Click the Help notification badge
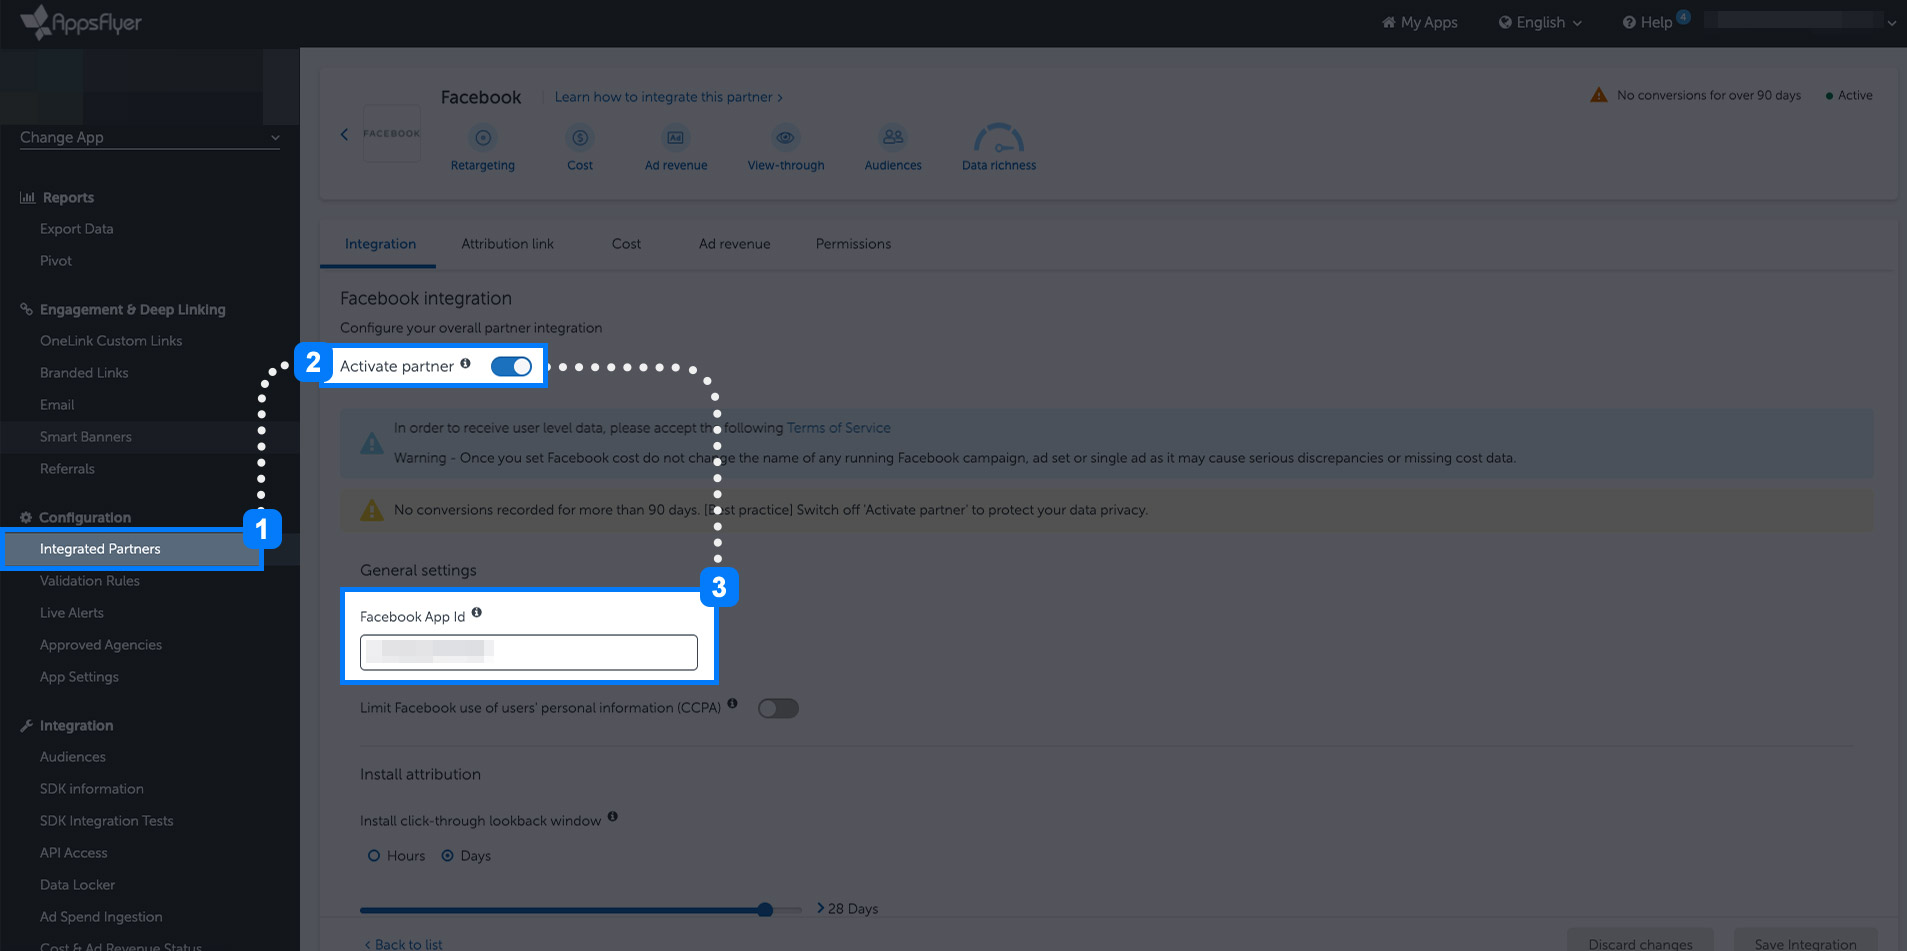This screenshot has height=951, width=1907. [1684, 16]
